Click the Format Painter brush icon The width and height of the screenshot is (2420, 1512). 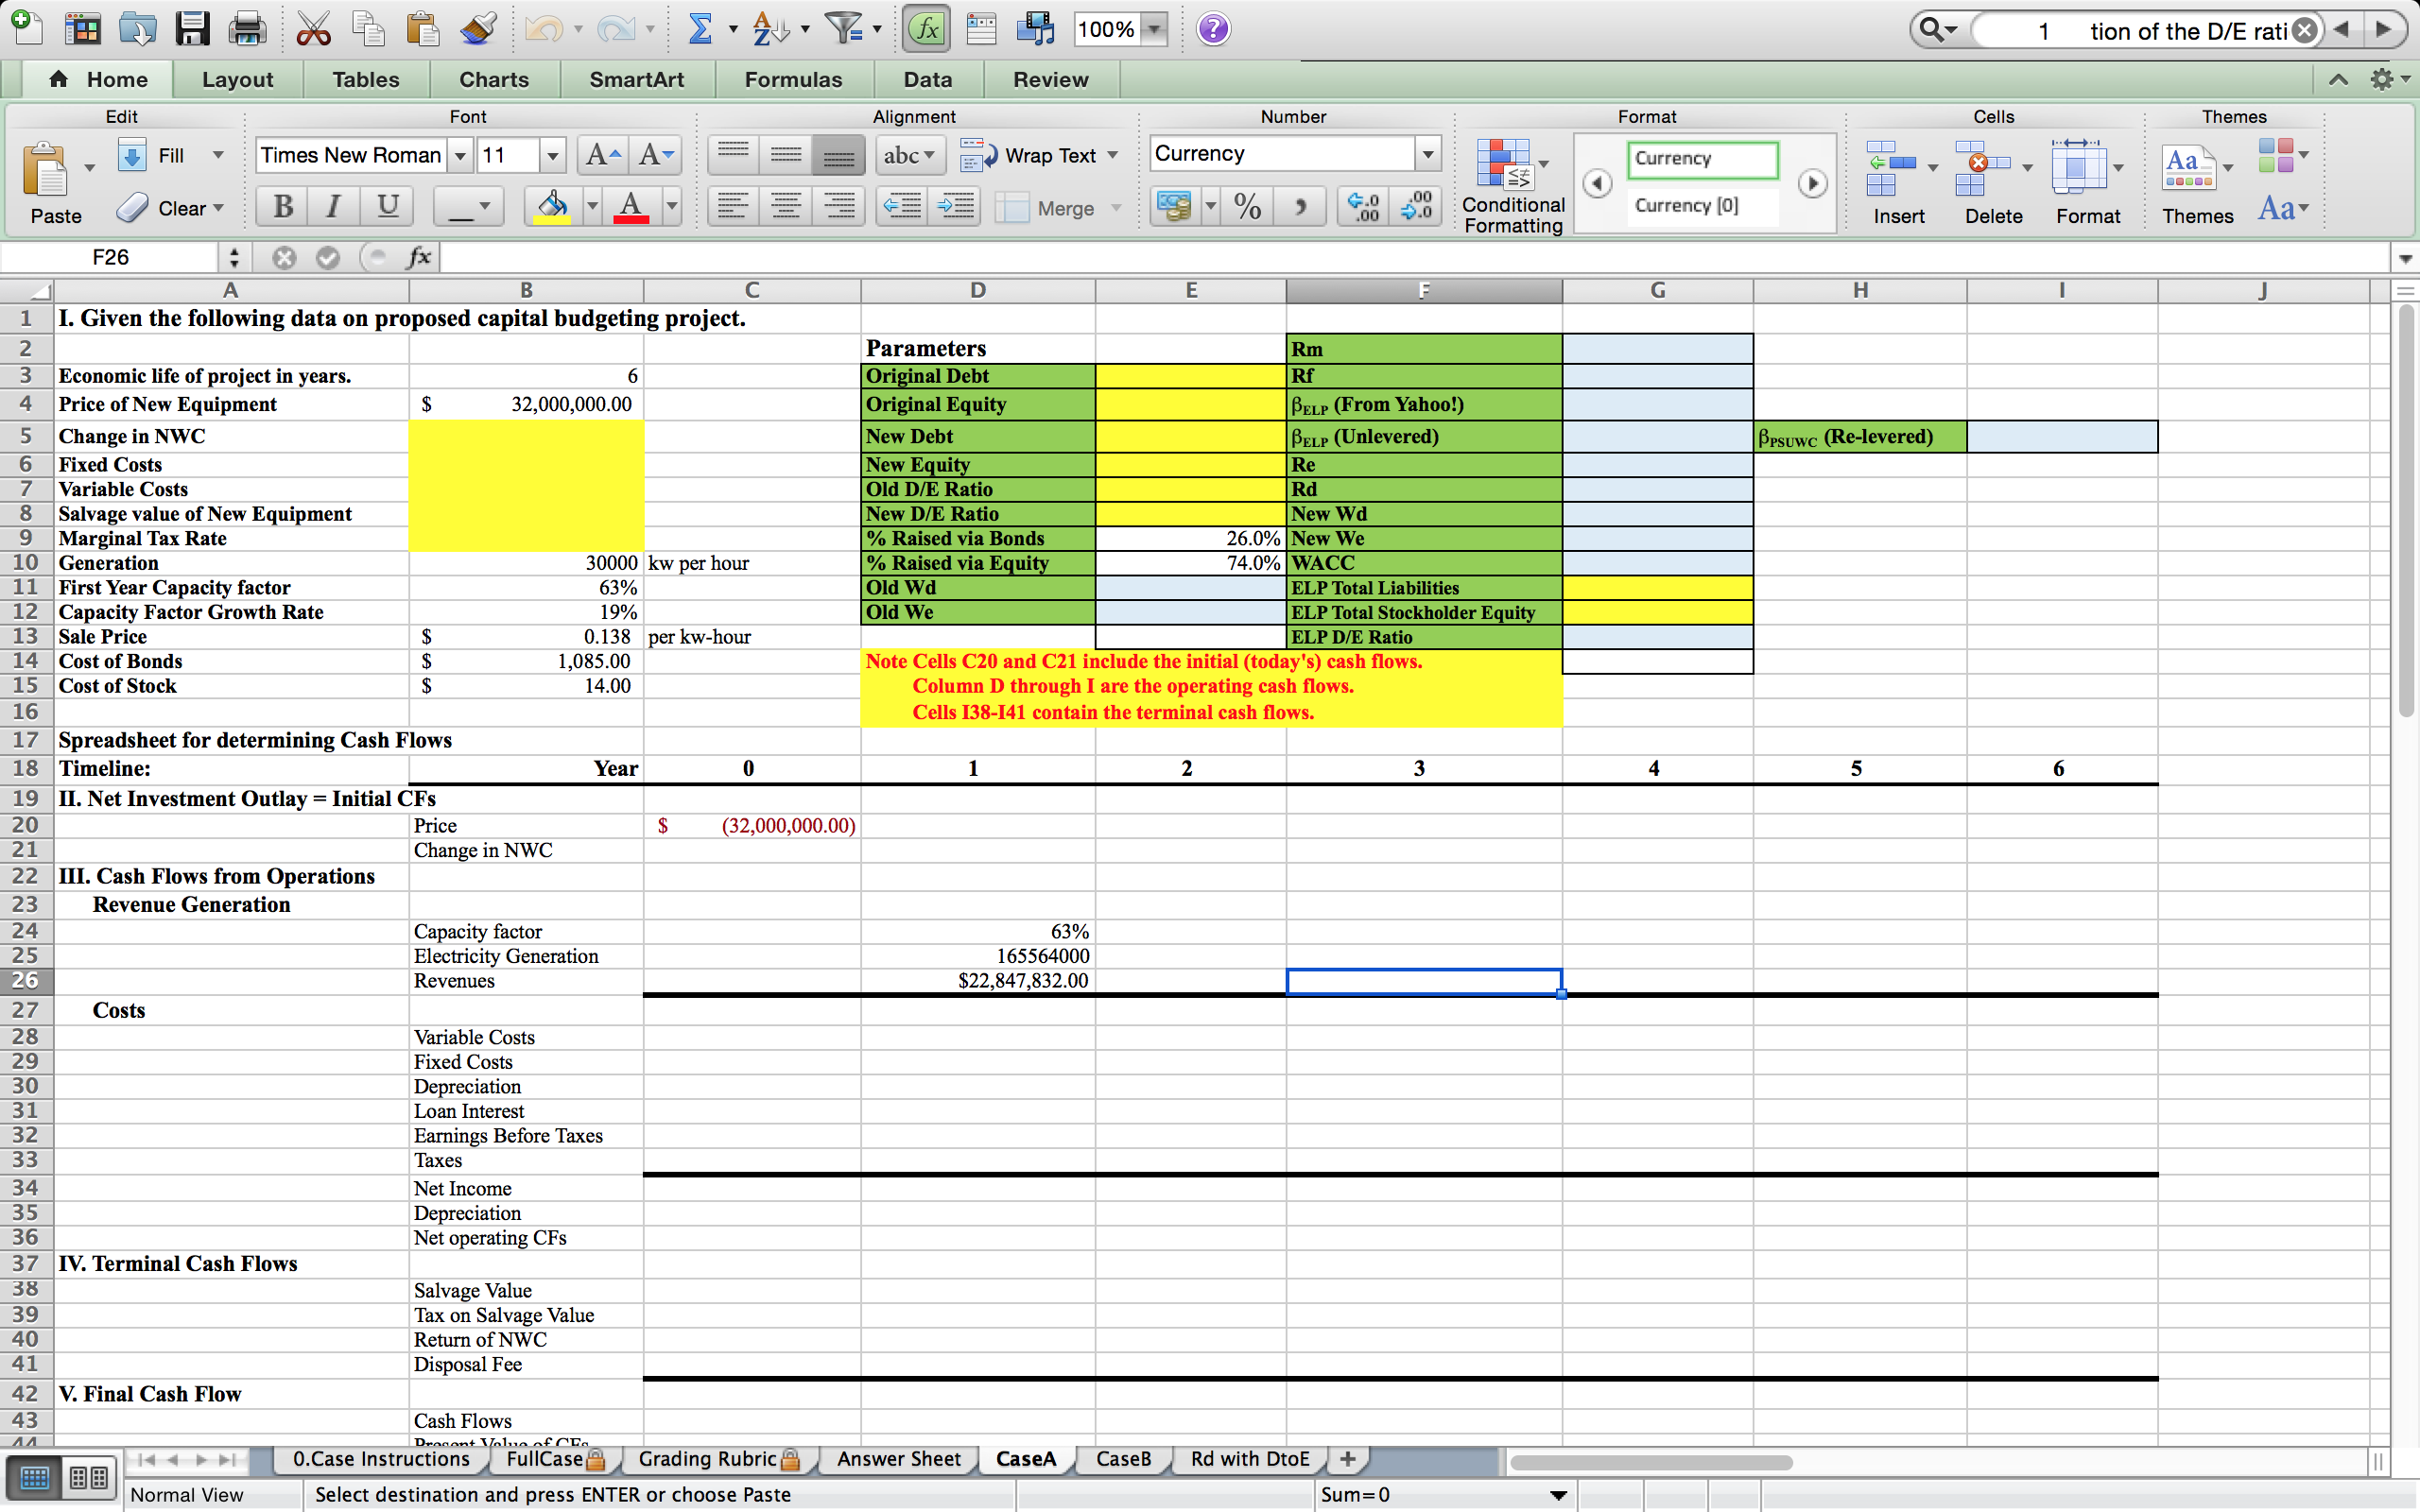[x=478, y=28]
